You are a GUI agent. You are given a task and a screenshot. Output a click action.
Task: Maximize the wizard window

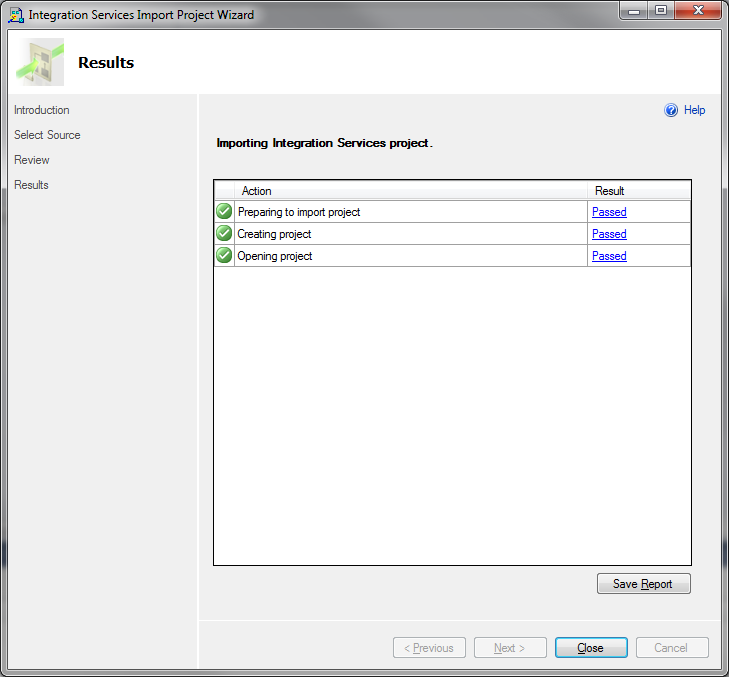pos(661,10)
